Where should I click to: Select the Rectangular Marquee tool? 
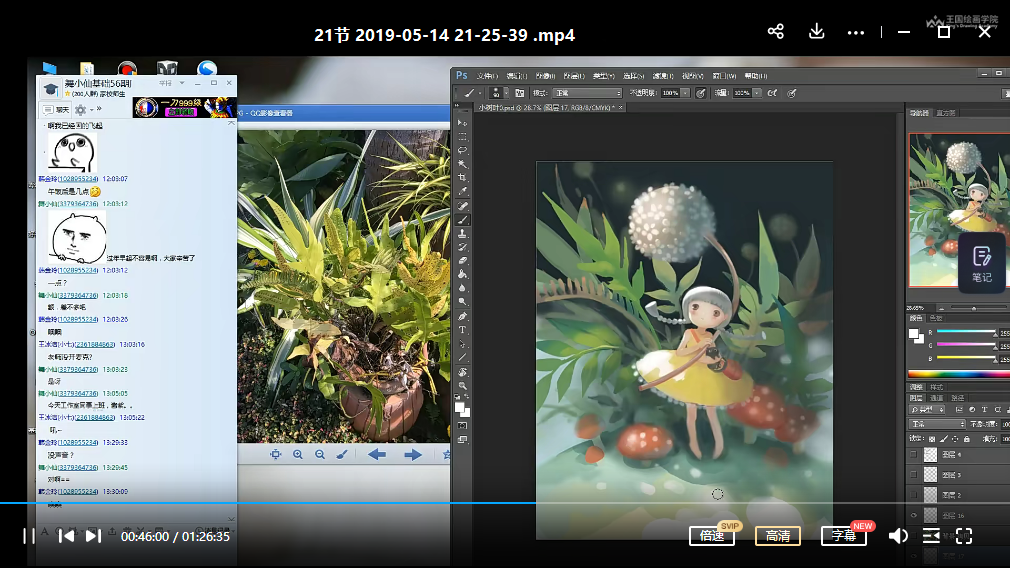(462, 137)
